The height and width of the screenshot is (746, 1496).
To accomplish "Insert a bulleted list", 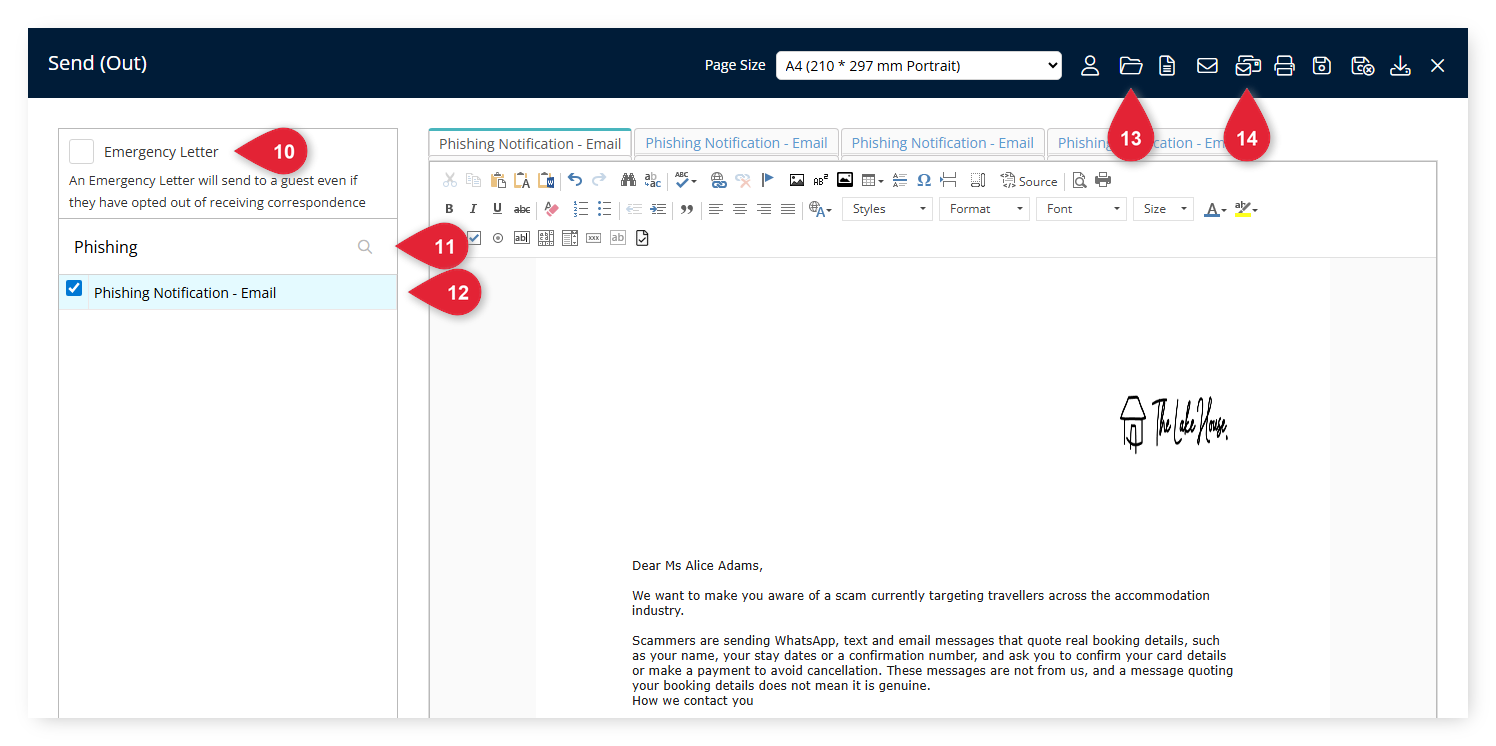I will click(604, 209).
